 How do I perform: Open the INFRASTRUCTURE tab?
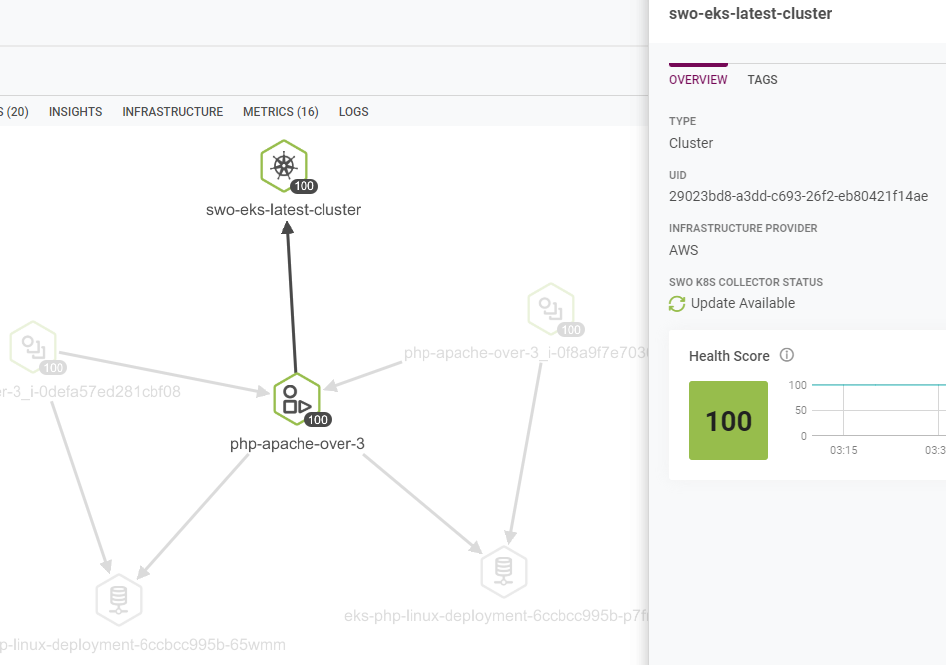(x=173, y=112)
